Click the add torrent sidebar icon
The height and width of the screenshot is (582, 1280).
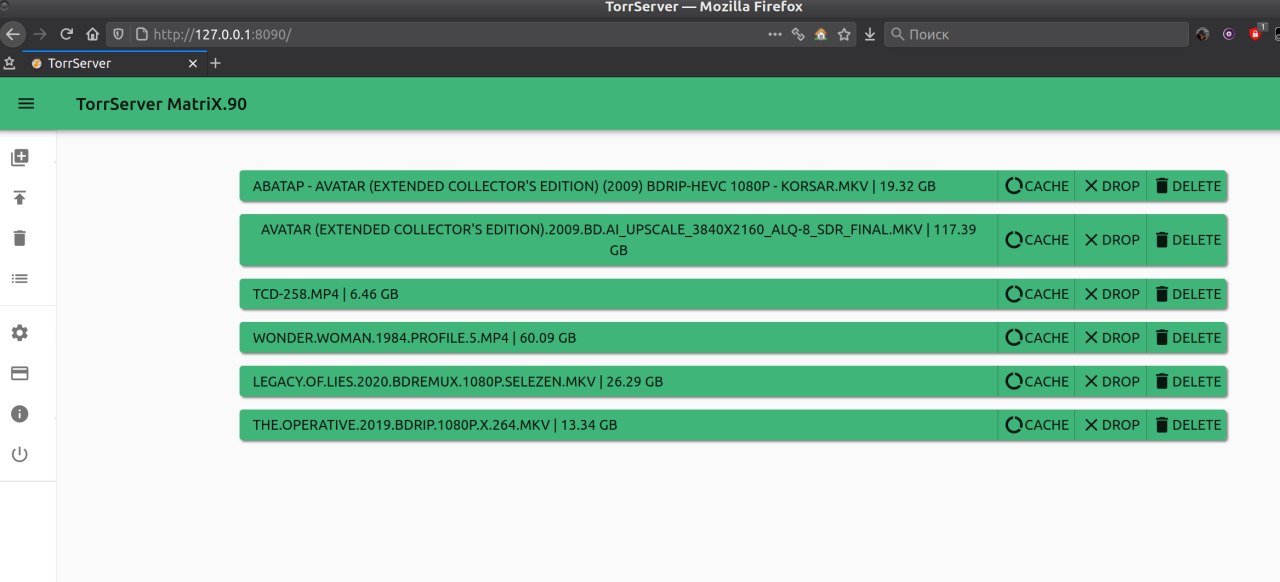[x=20, y=157]
